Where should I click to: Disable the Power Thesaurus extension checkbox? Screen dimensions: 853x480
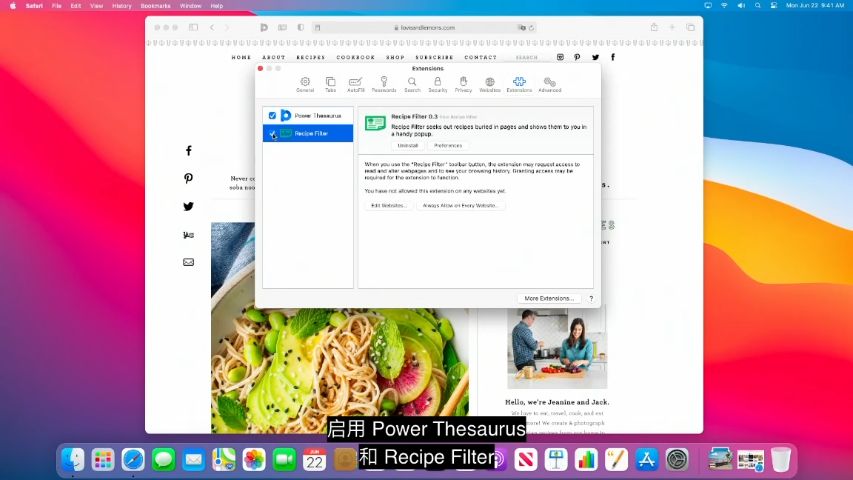point(272,116)
